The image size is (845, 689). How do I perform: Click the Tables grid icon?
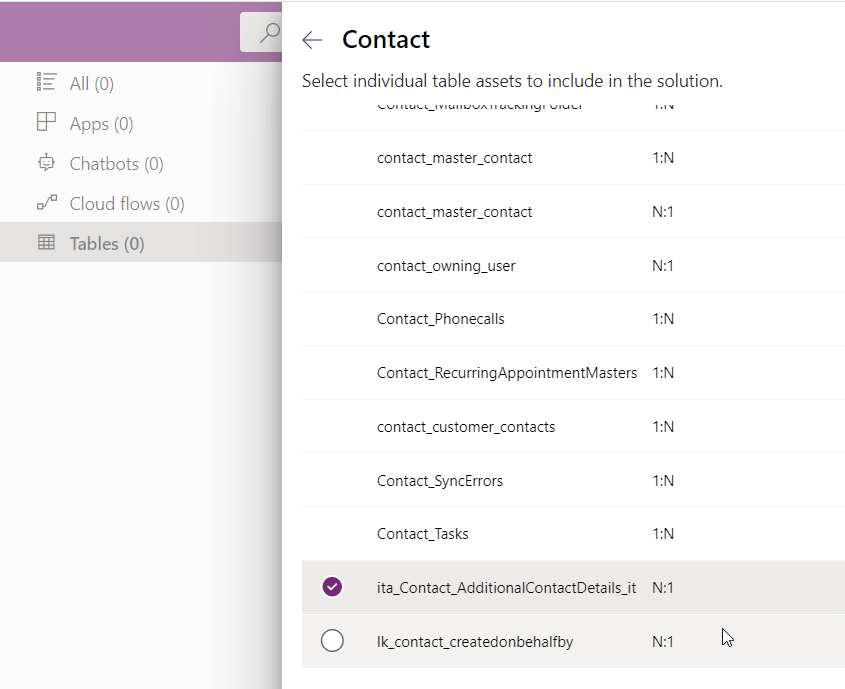(x=46, y=243)
